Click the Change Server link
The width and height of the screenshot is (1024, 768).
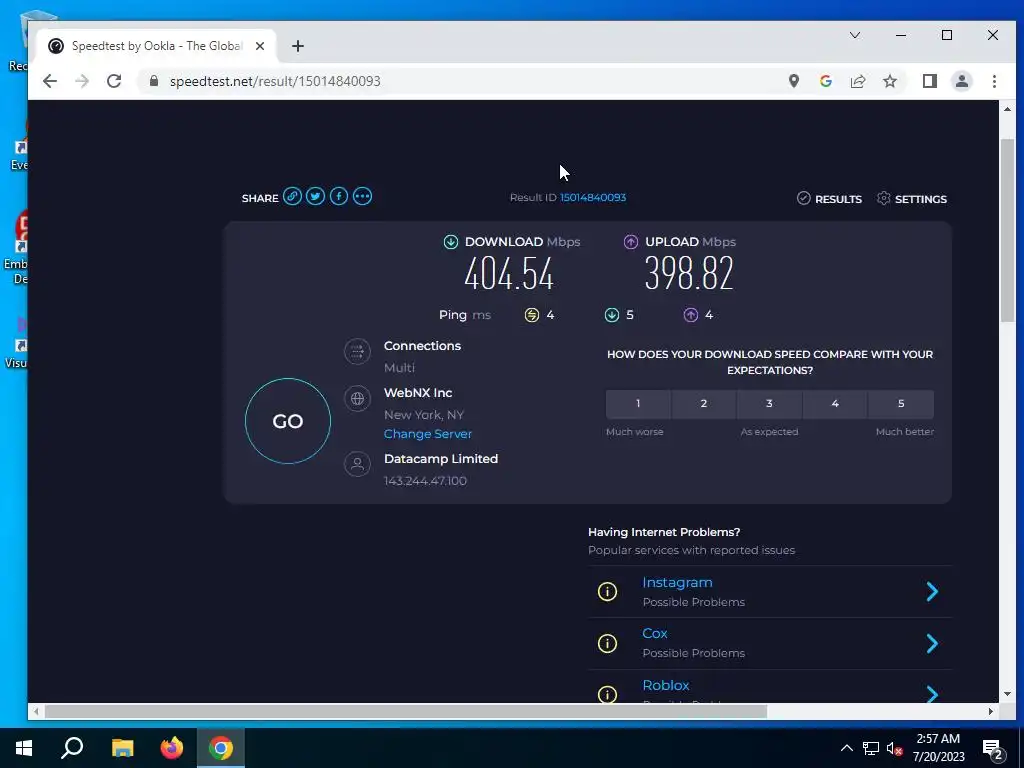click(x=428, y=434)
